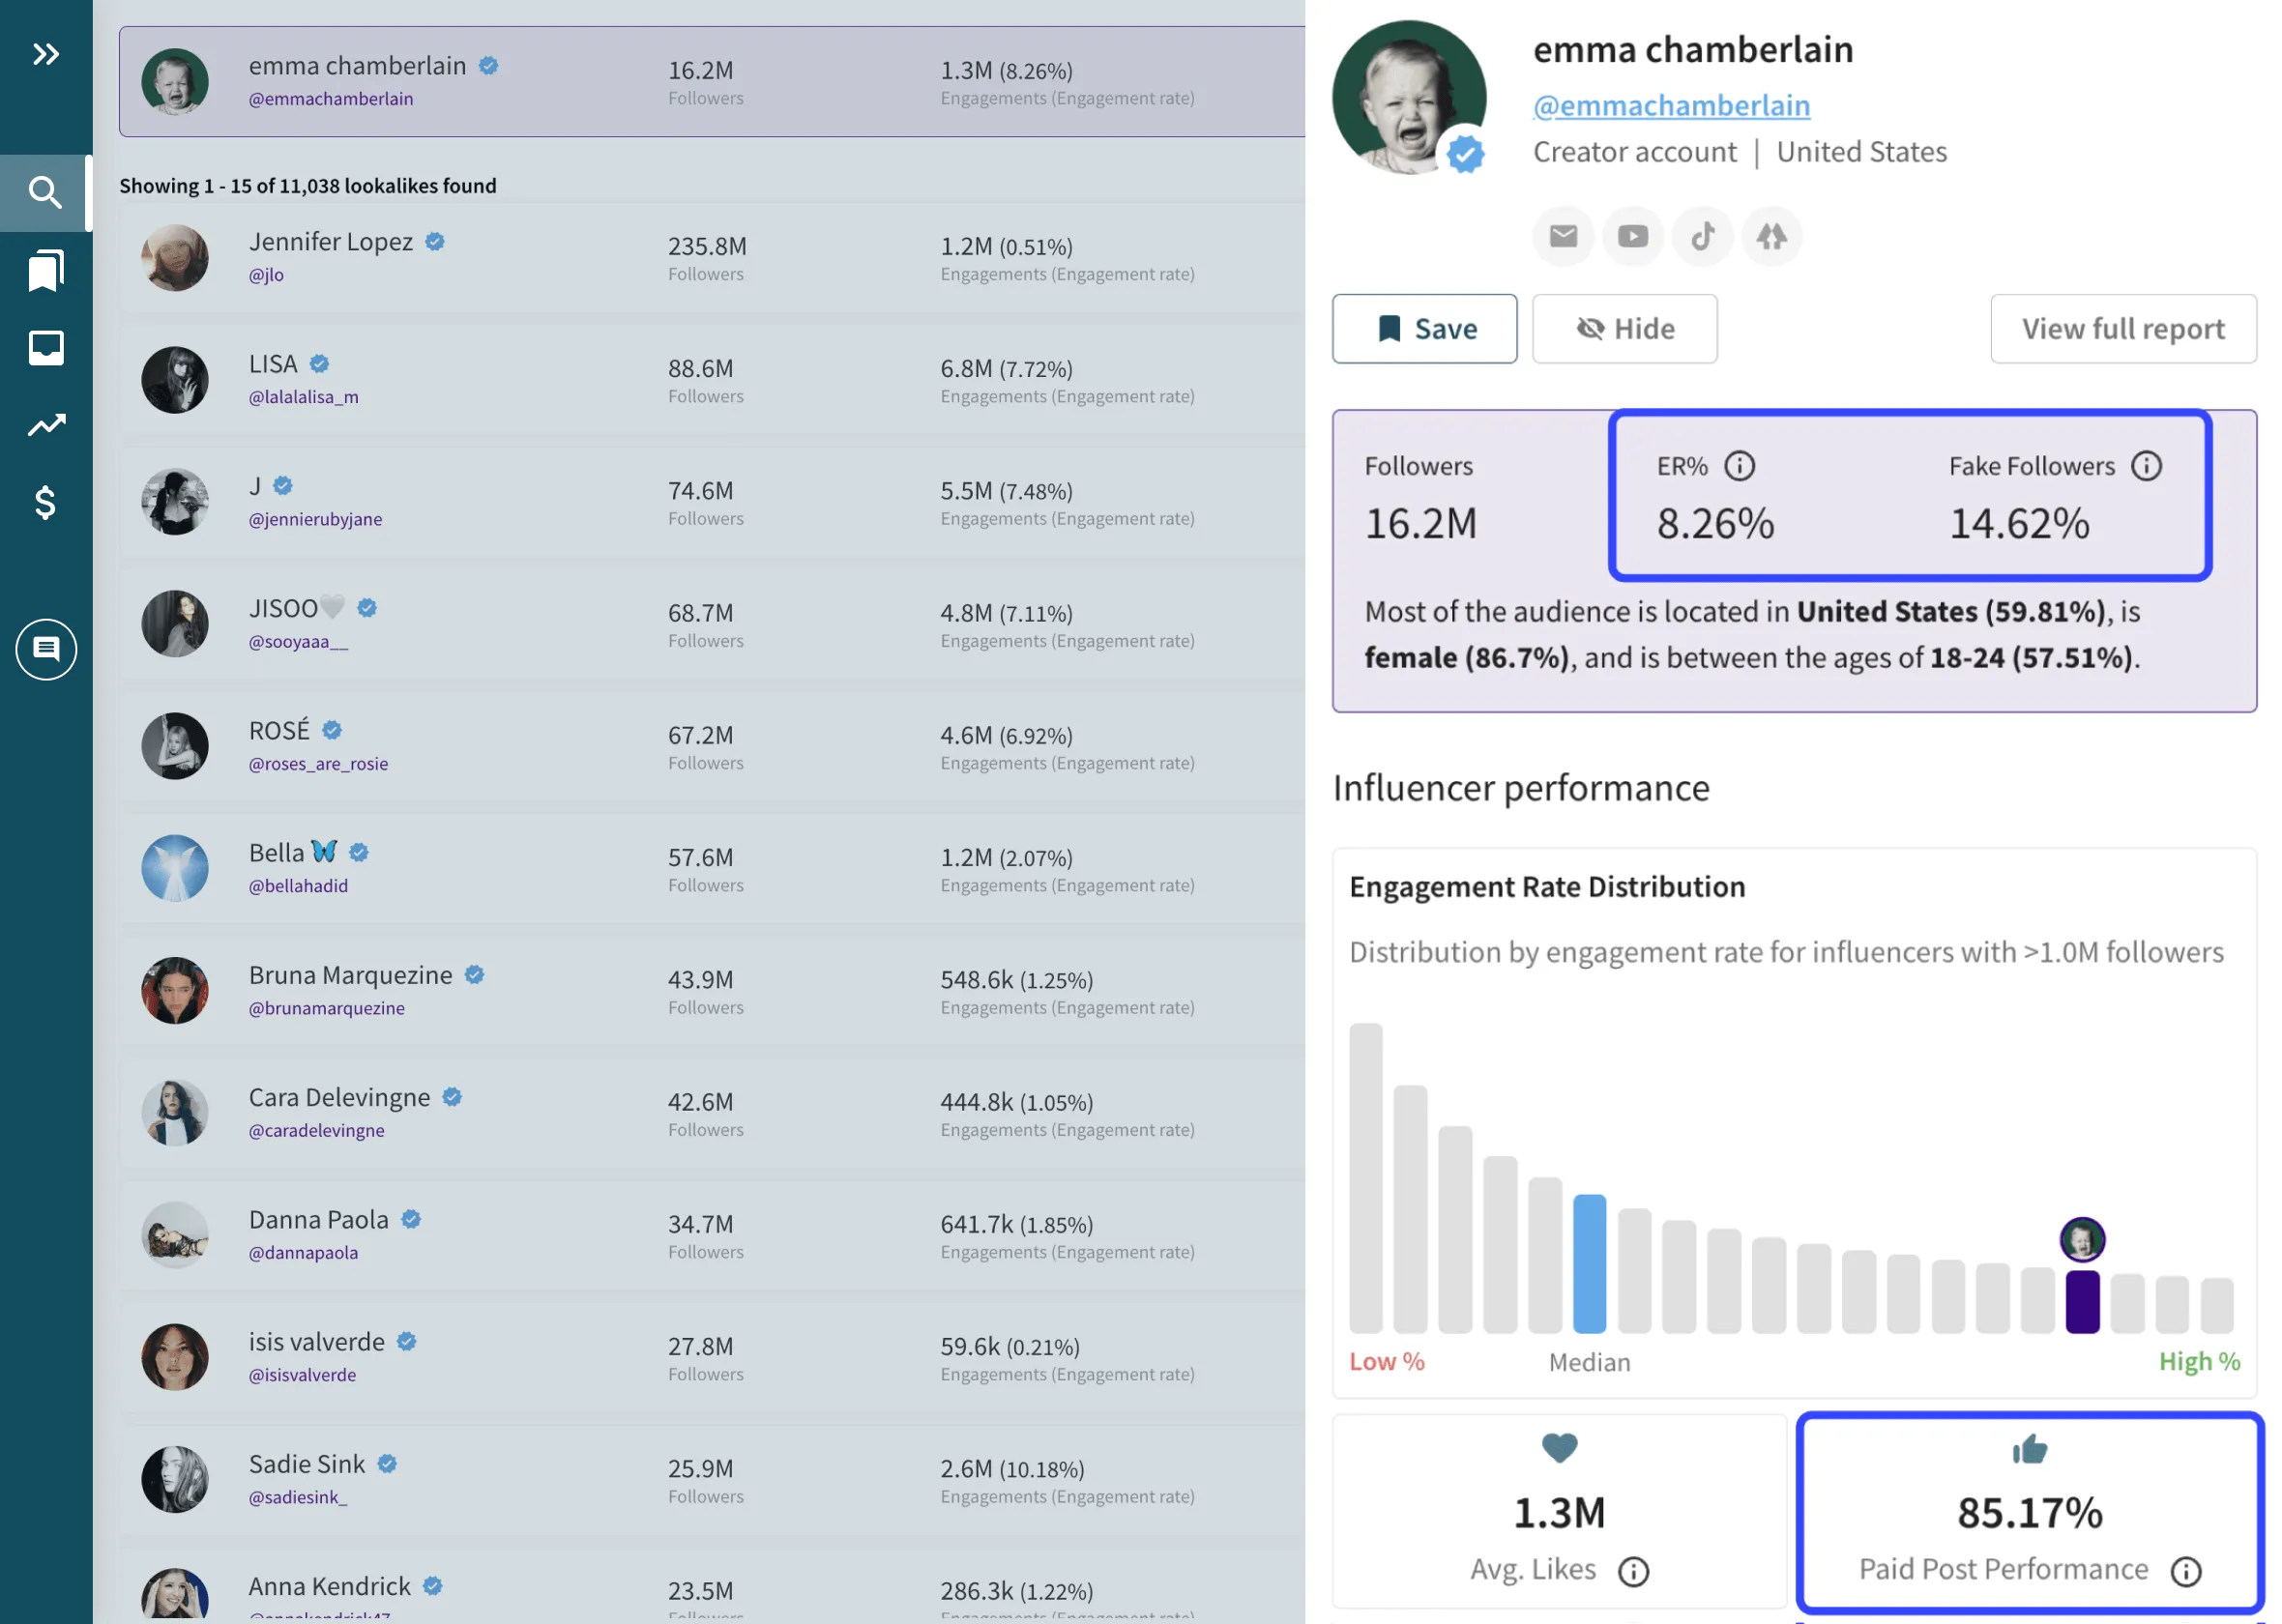The height and width of the screenshot is (1624, 2282).
Task: Open the support chat bubble
Action: (x=46, y=649)
